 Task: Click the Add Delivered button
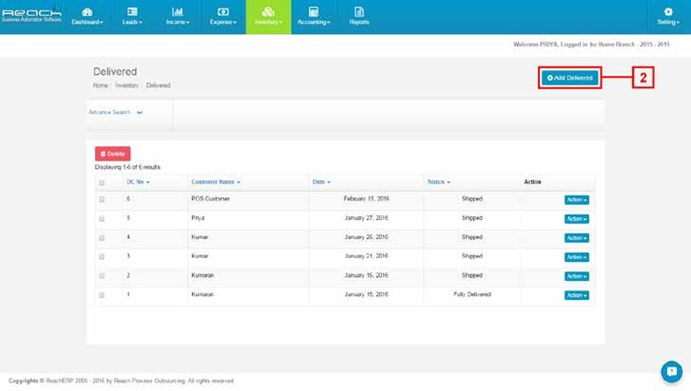coord(570,78)
